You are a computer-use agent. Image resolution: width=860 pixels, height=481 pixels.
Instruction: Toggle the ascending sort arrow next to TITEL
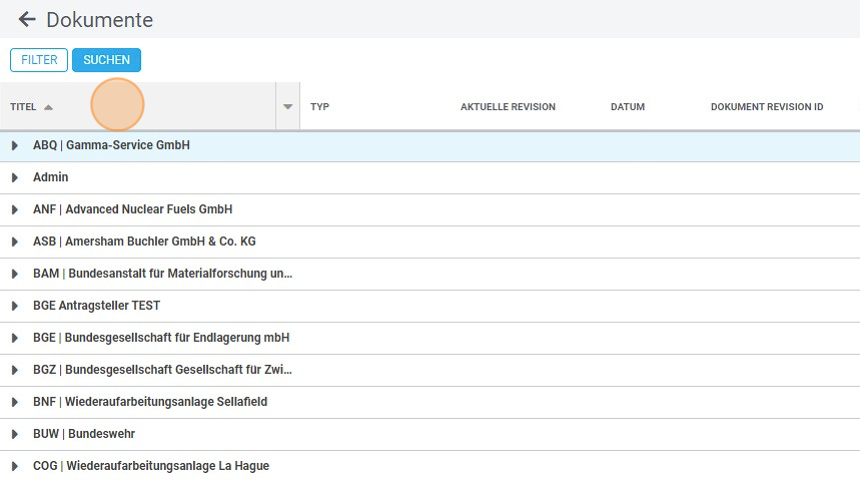pyautogui.click(x=48, y=107)
